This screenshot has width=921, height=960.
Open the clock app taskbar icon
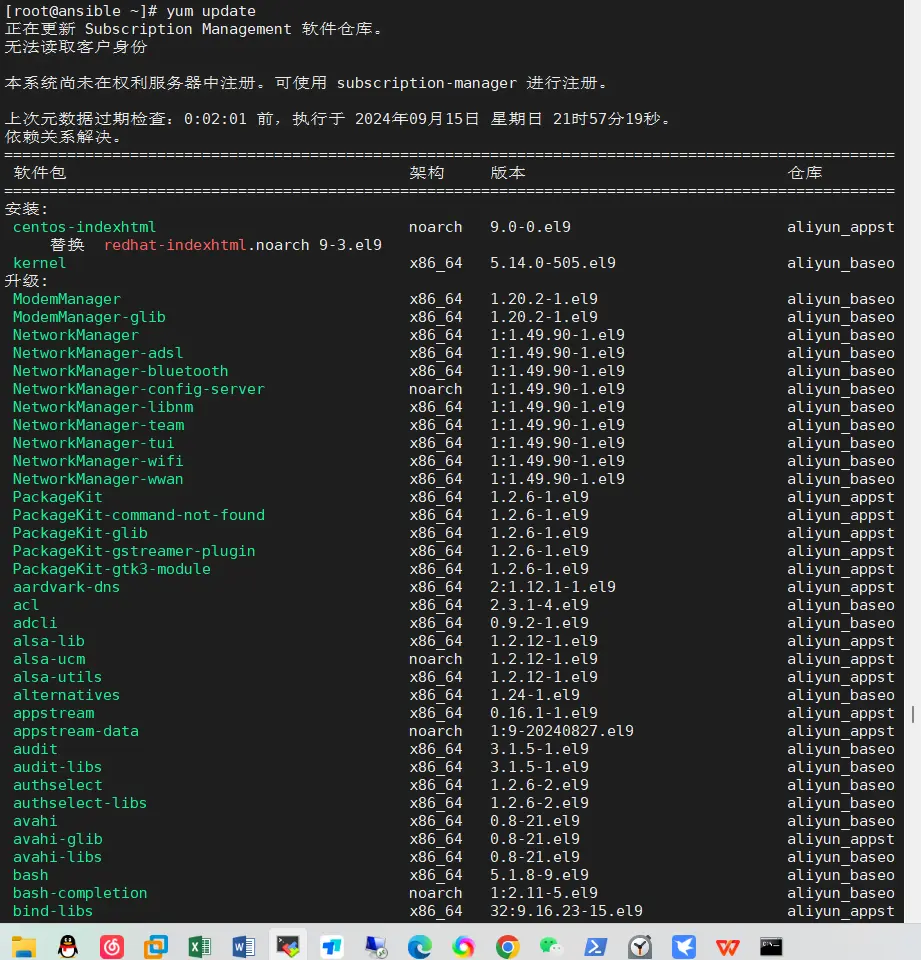pos(639,946)
